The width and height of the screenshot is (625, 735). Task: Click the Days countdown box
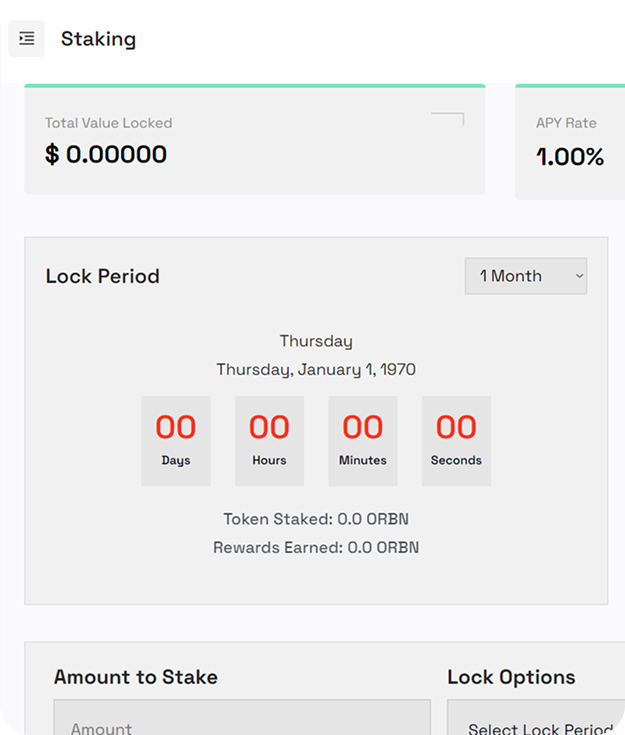tap(176, 441)
